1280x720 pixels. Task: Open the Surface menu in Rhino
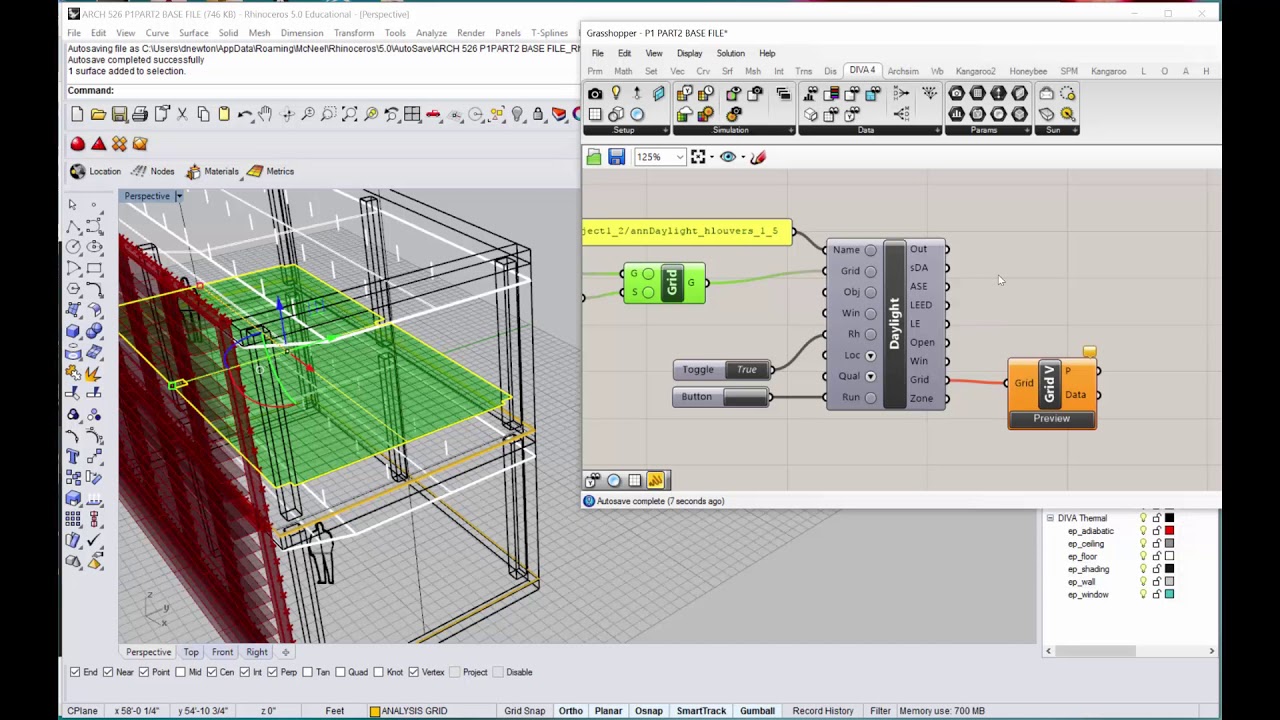tap(193, 33)
